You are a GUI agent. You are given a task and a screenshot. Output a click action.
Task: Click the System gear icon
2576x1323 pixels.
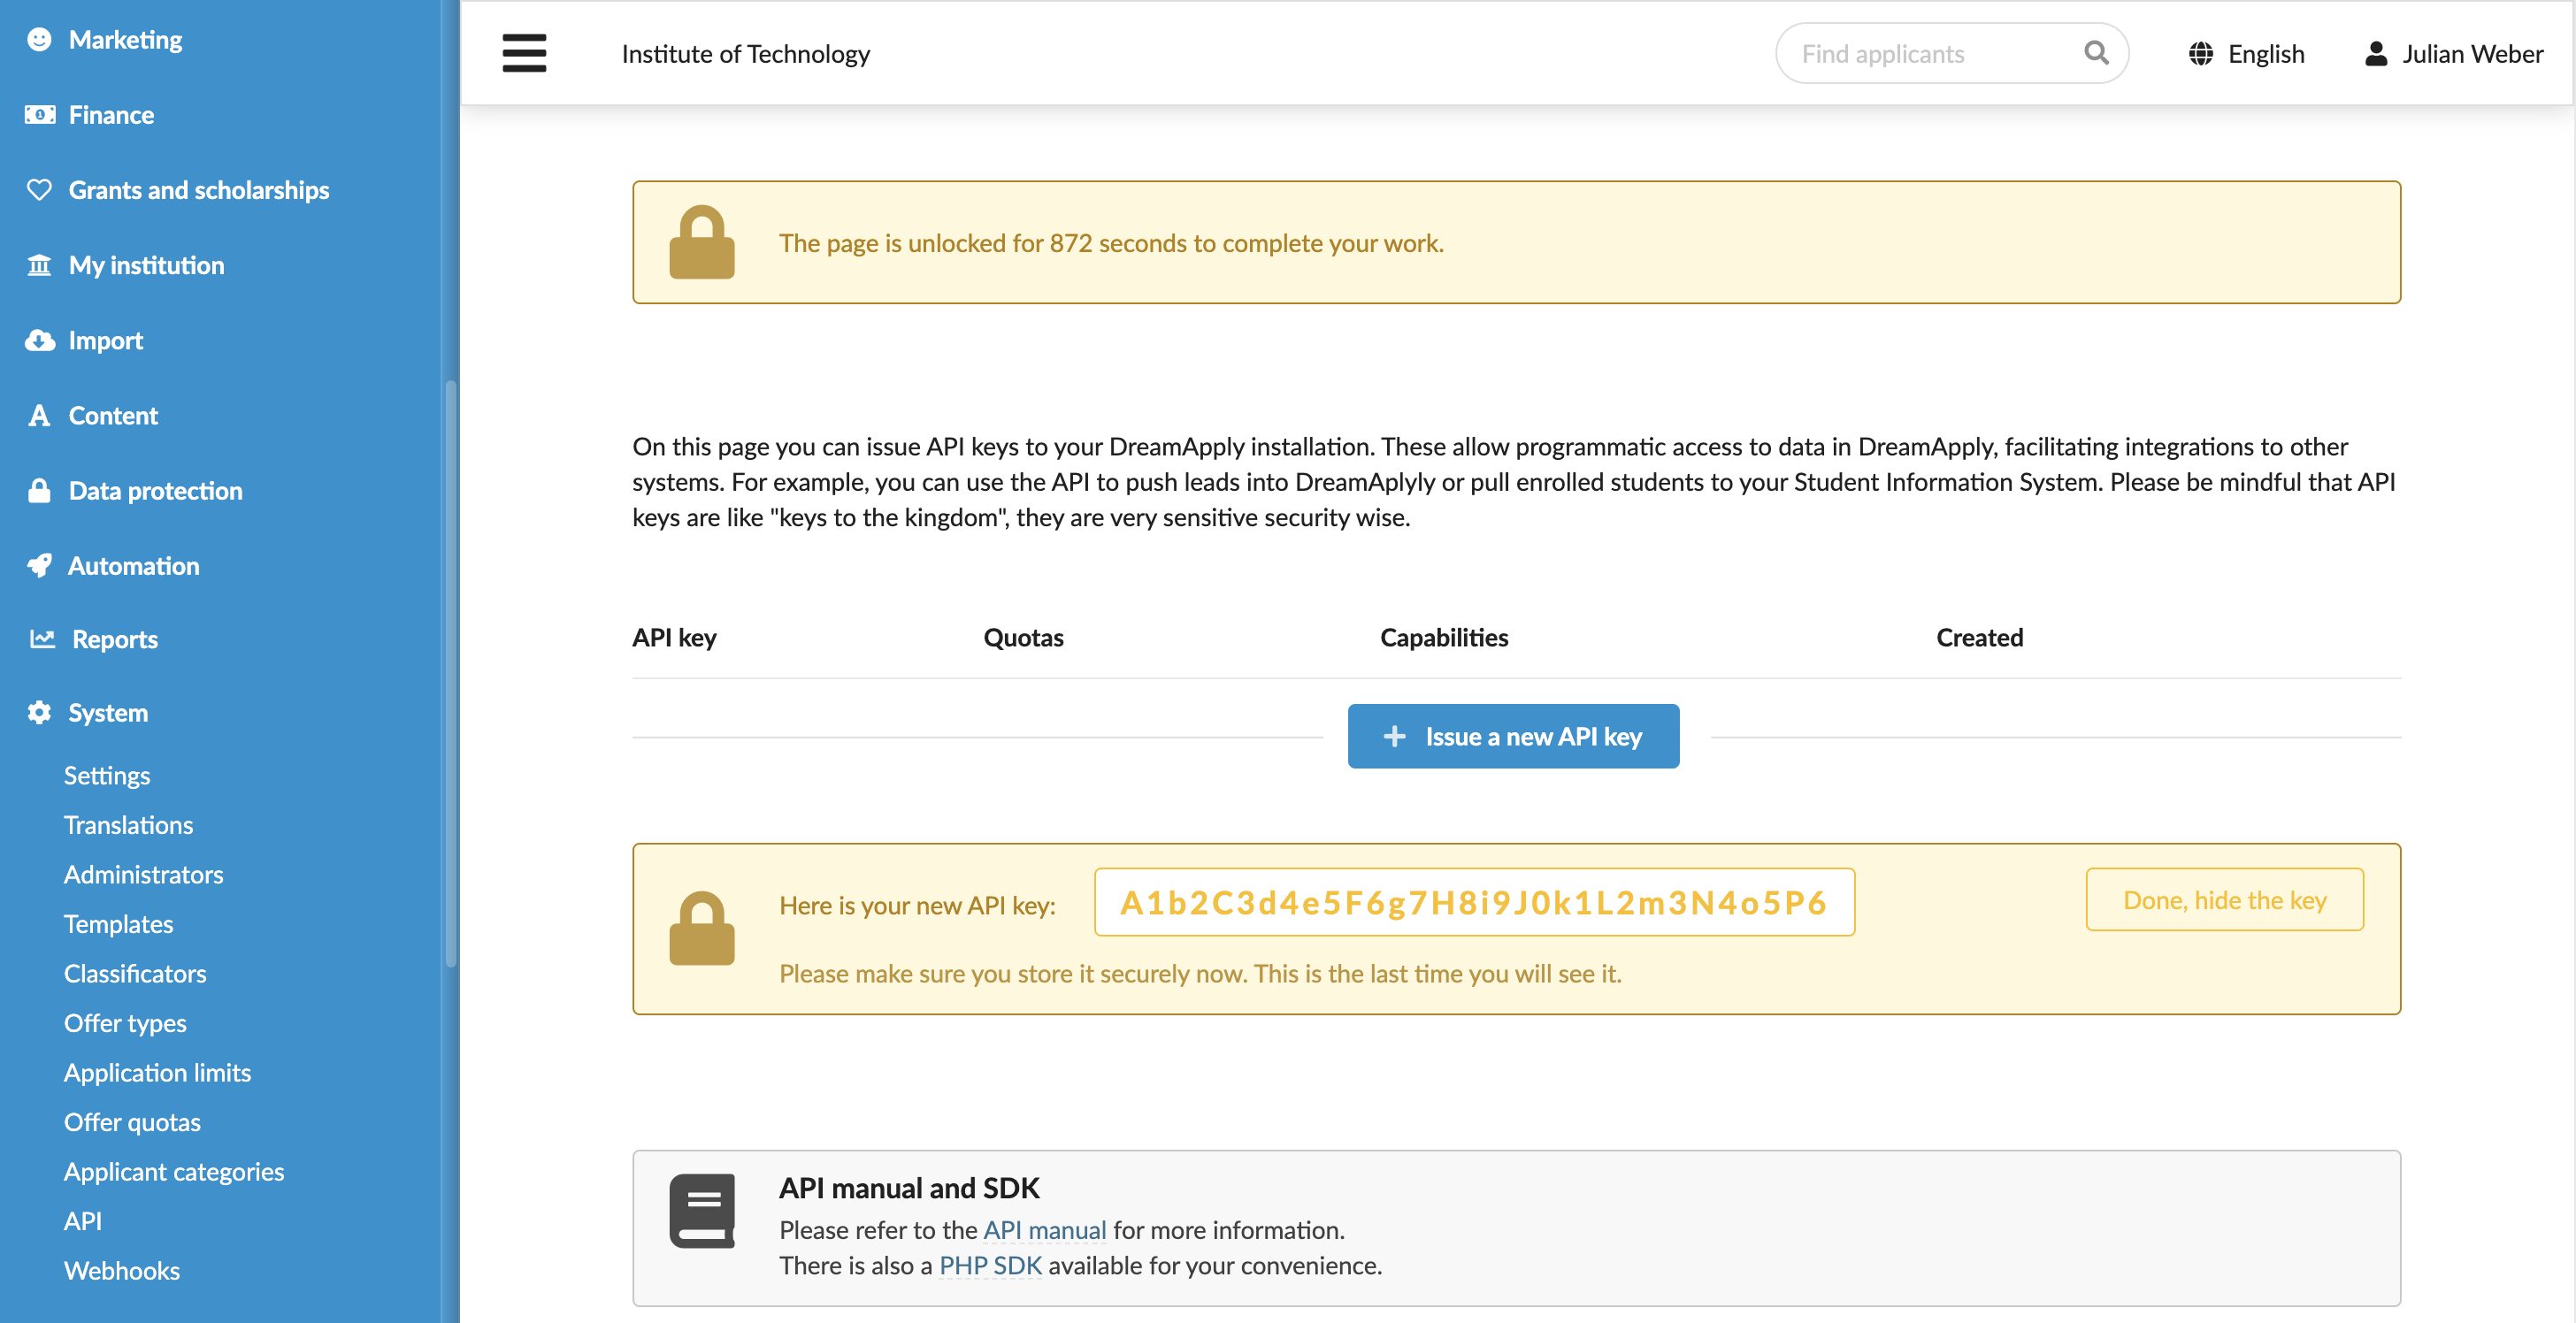coord(39,712)
